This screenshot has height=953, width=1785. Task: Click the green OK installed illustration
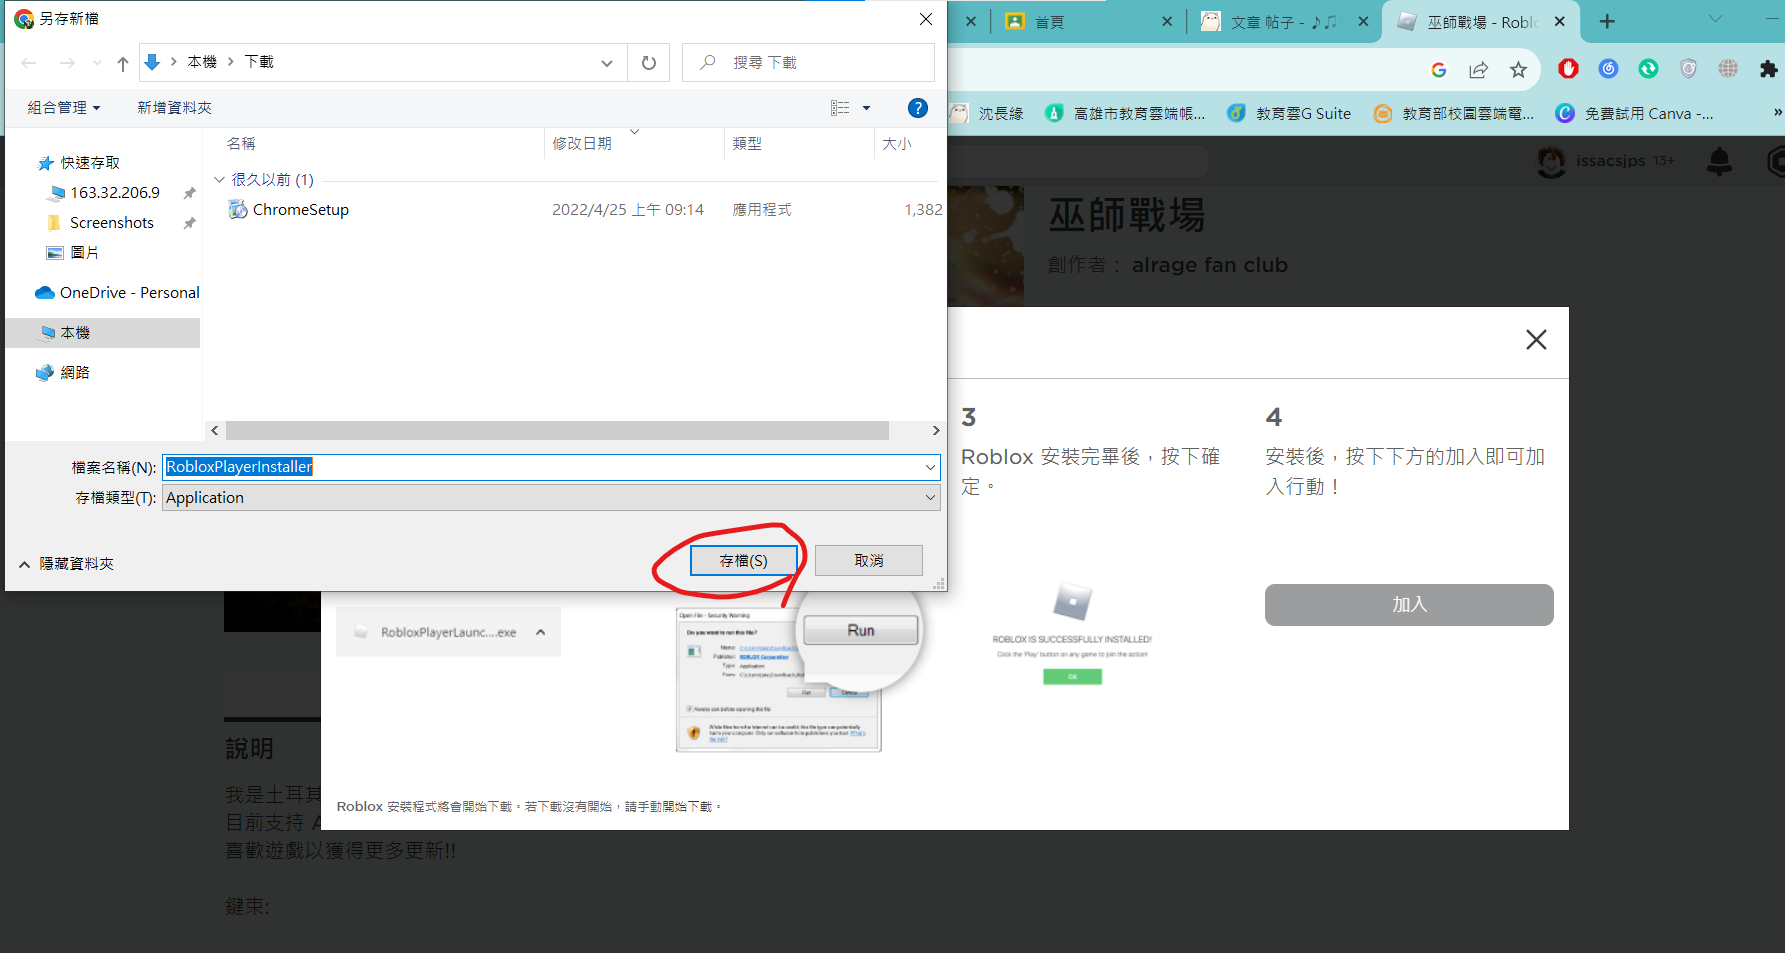[1072, 677]
